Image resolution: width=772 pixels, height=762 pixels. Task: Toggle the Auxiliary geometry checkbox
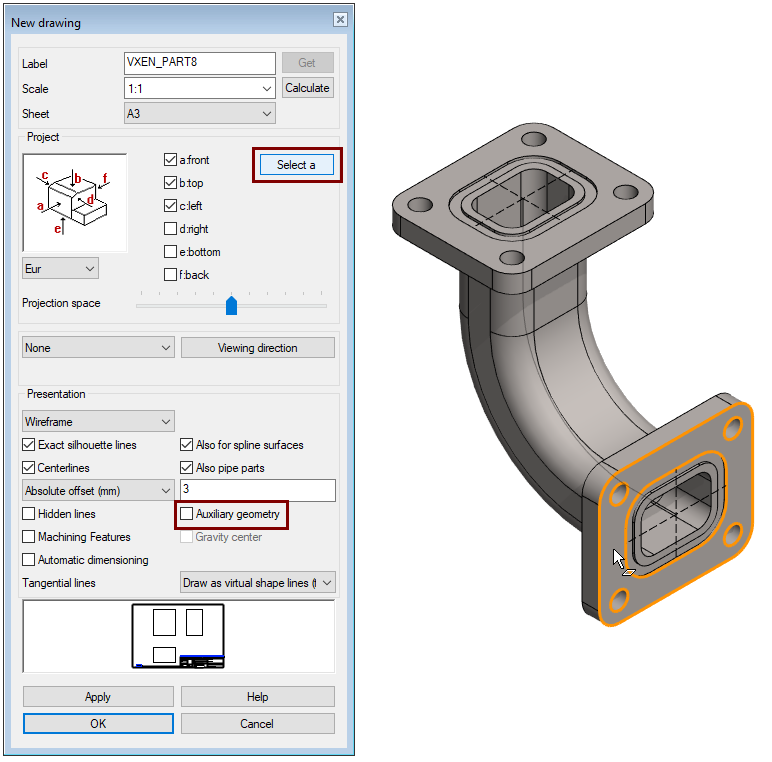tap(186, 514)
